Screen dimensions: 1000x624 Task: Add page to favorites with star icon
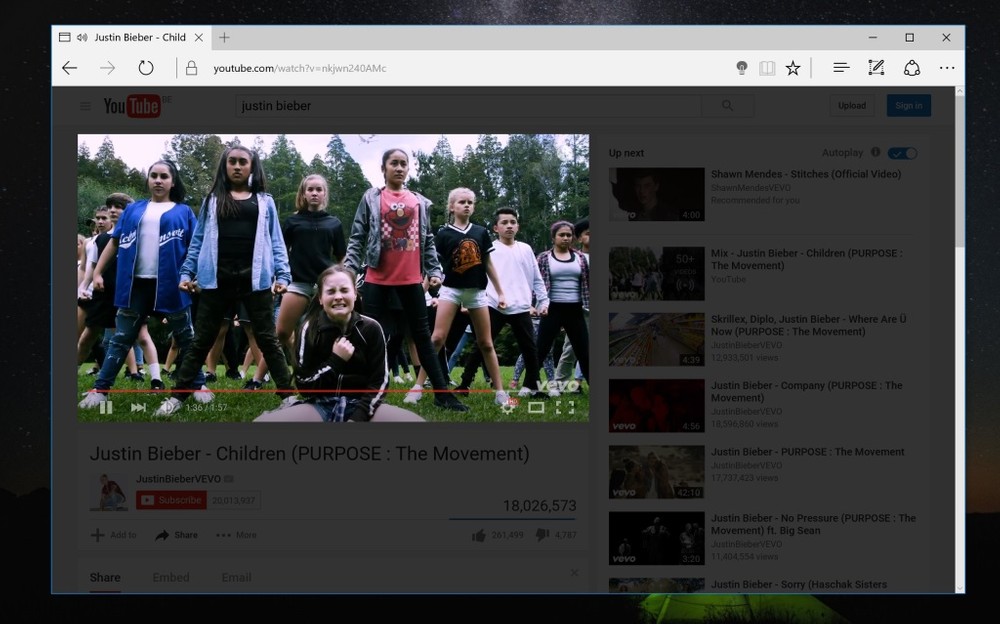pos(793,68)
